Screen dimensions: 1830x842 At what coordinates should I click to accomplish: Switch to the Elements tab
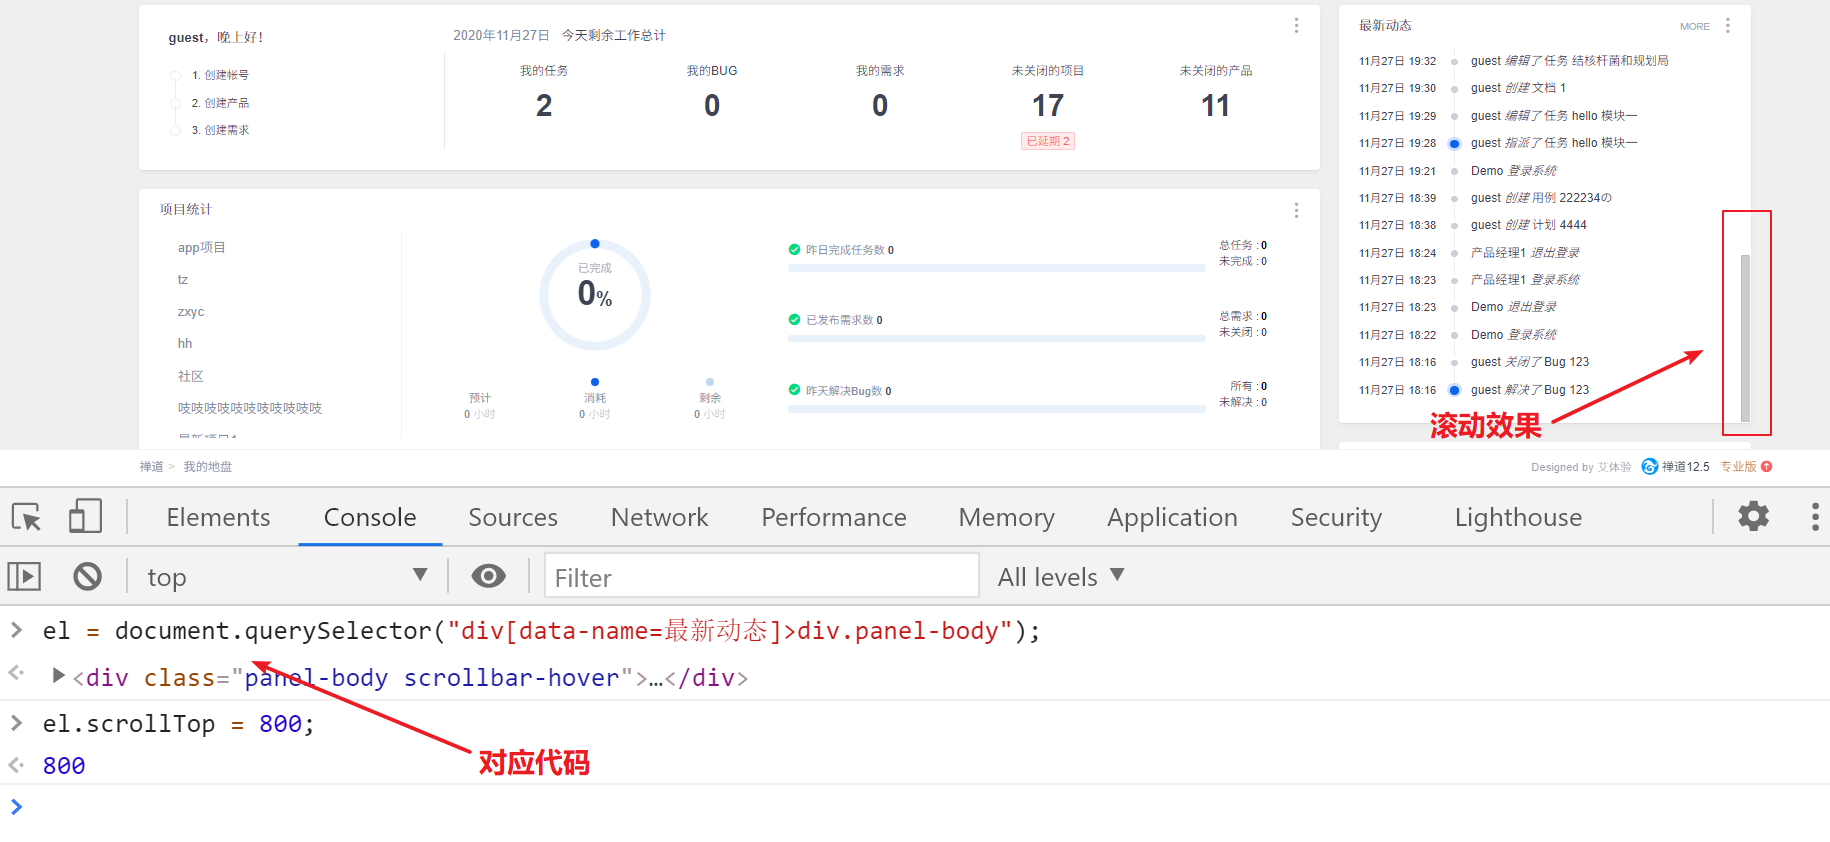pyautogui.click(x=218, y=517)
